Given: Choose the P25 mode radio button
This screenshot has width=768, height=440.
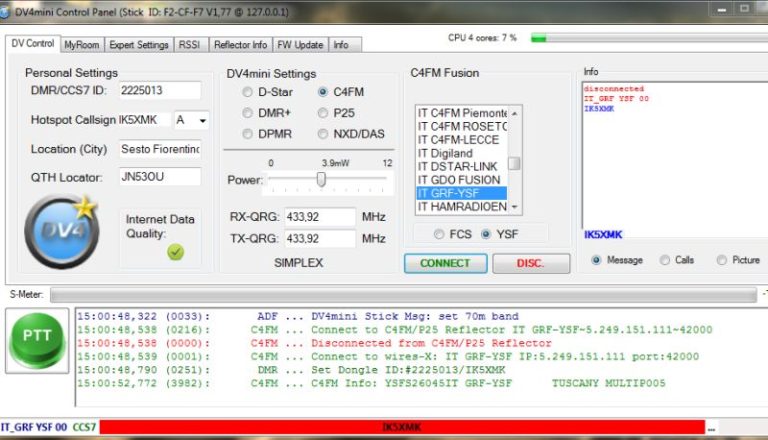Looking at the screenshot, I should click(323, 113).
